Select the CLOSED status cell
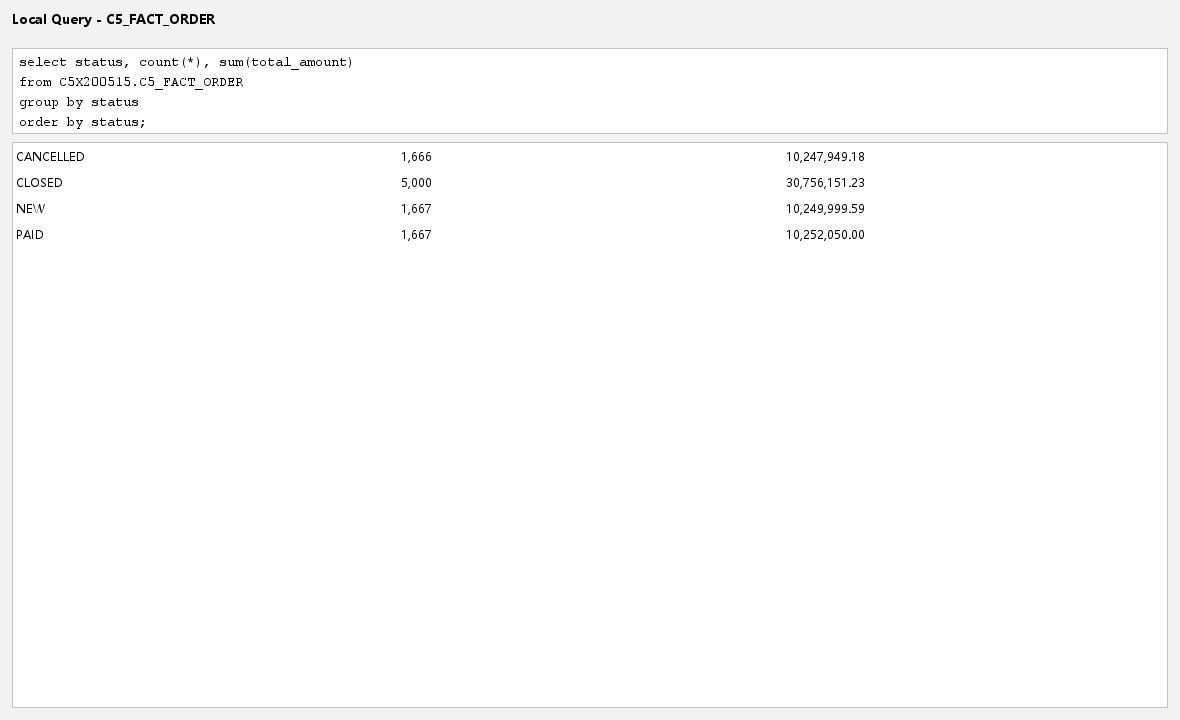Viewport: 1180px width, 720px height. click(39, 183)
